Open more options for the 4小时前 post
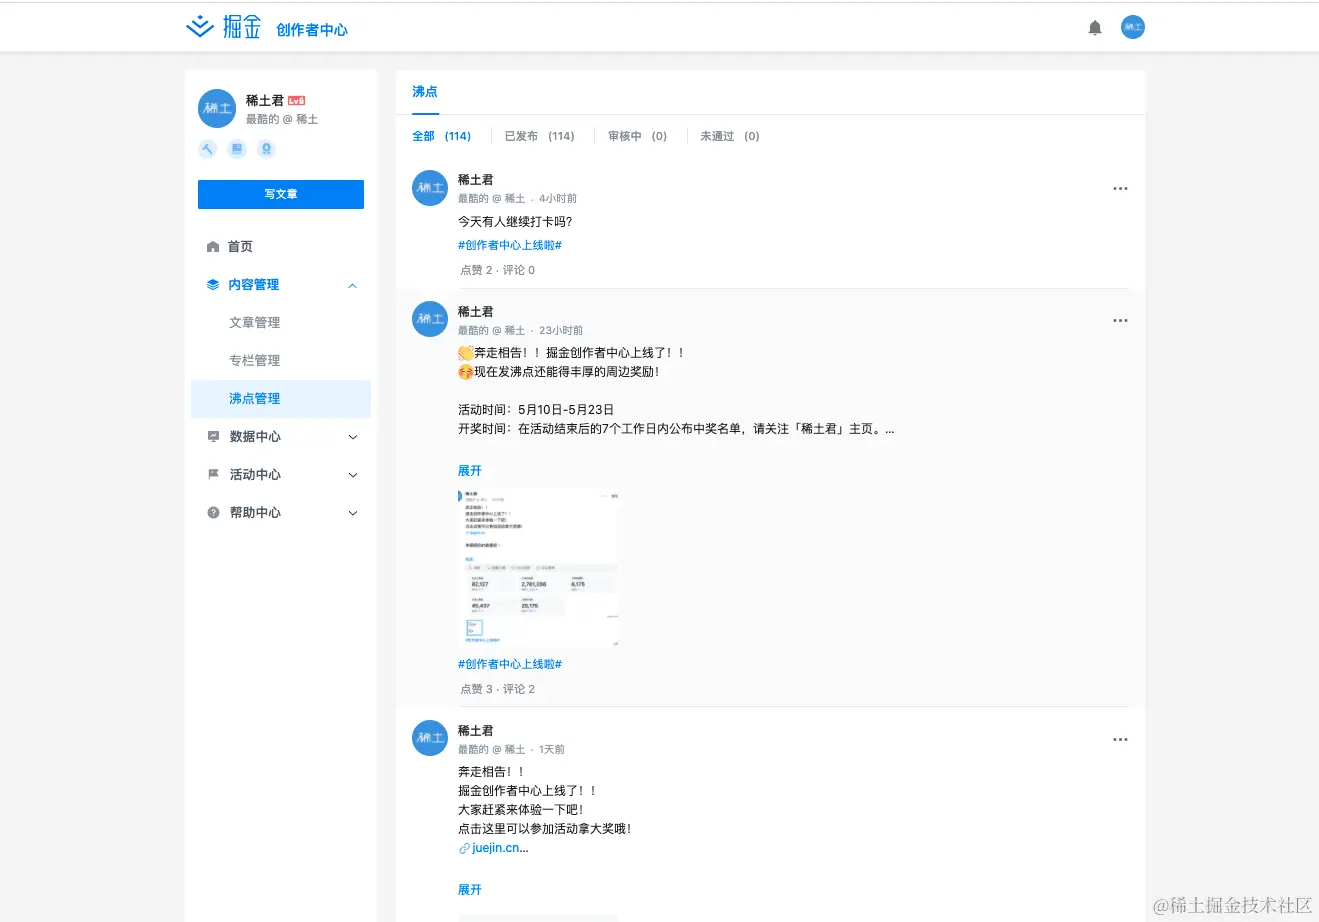Screen dimensions: 1319x922 [1120, 188]
